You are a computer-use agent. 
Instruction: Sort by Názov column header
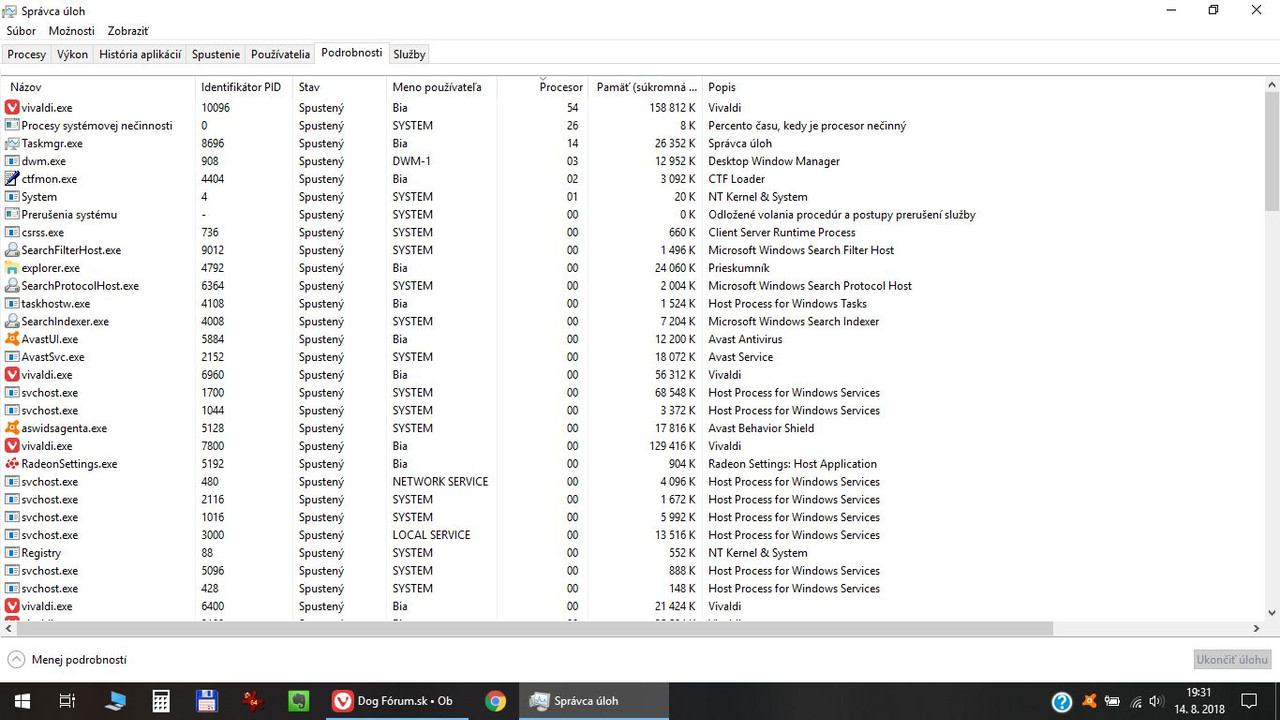[25, 87]
